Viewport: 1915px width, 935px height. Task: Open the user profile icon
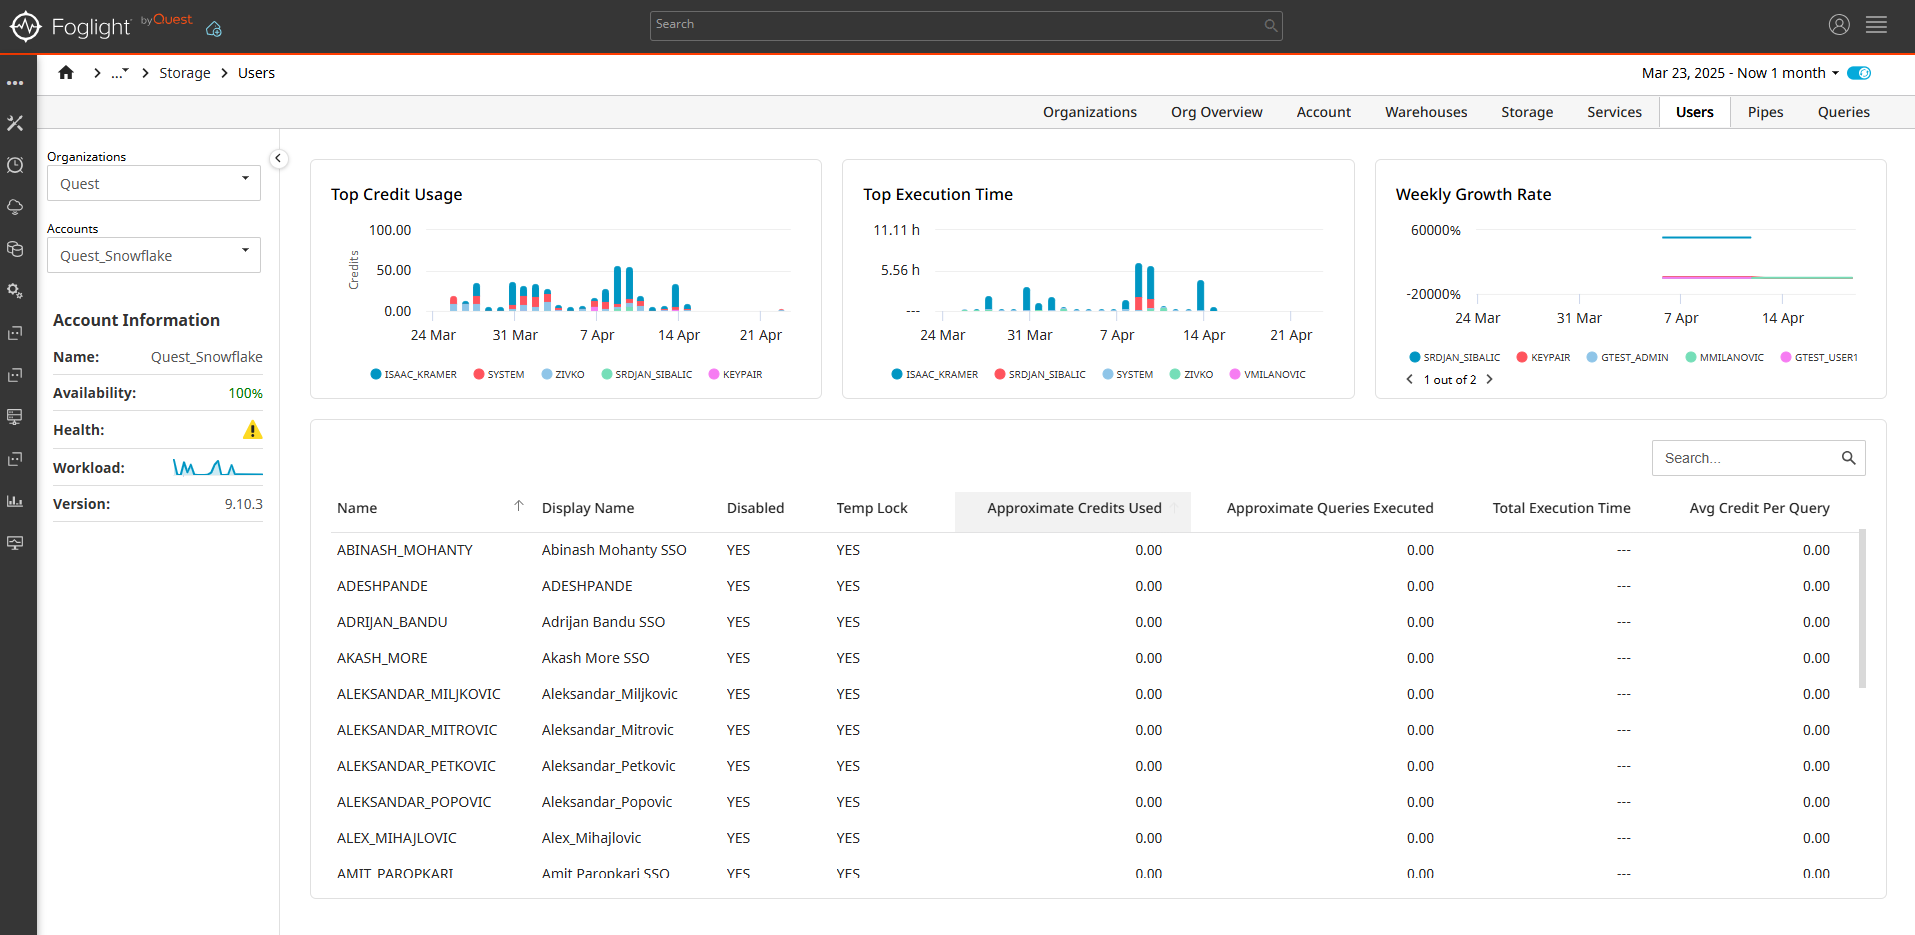tap(1839, 25)
